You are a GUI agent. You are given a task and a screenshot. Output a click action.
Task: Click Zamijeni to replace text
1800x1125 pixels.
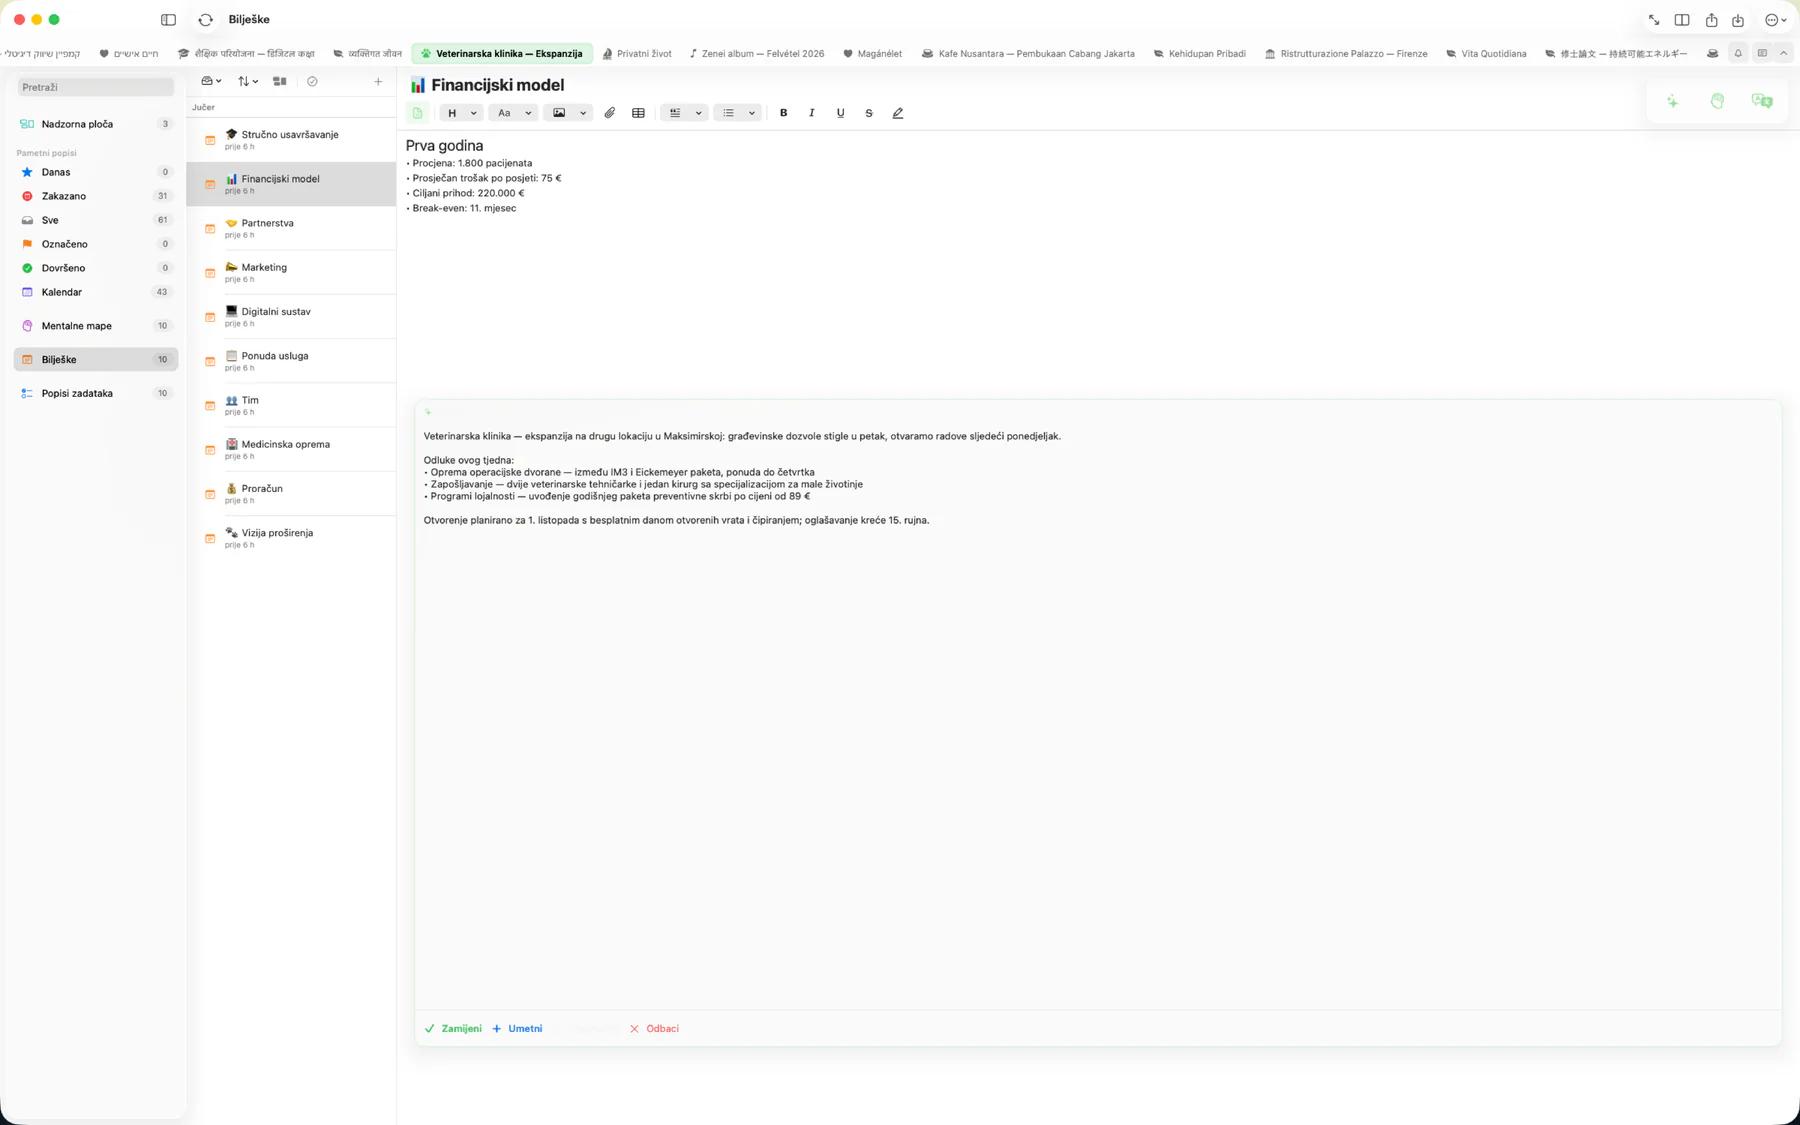coord(453,1028)
